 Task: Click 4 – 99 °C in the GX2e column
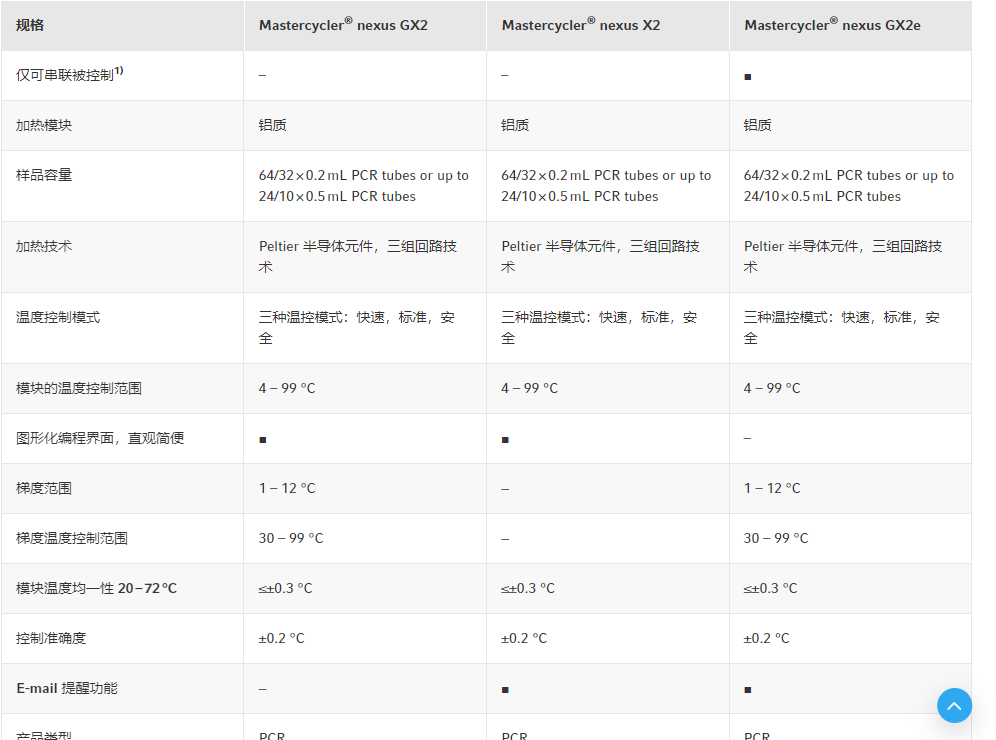click(772, 388)
